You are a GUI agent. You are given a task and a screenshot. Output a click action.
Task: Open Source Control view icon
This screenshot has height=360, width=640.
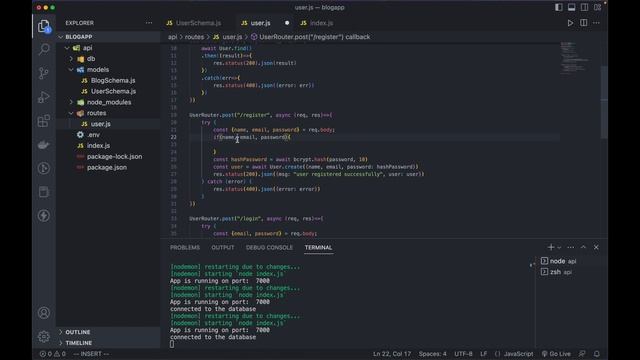tap(44, 73)
